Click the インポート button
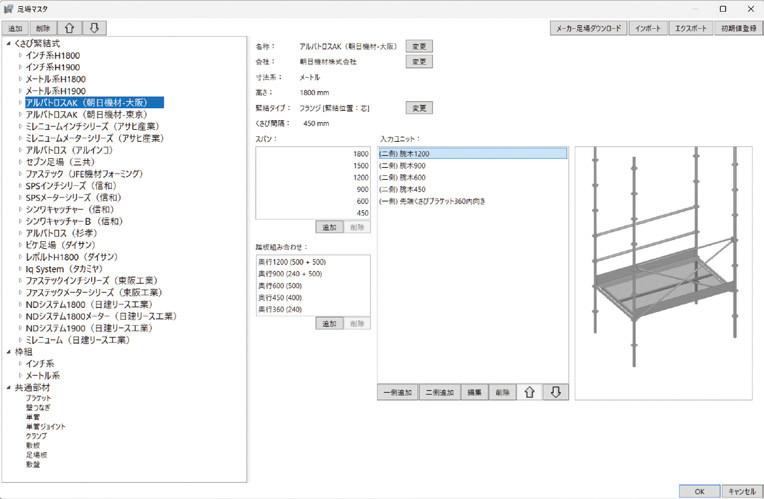 [x=648, y=28]
